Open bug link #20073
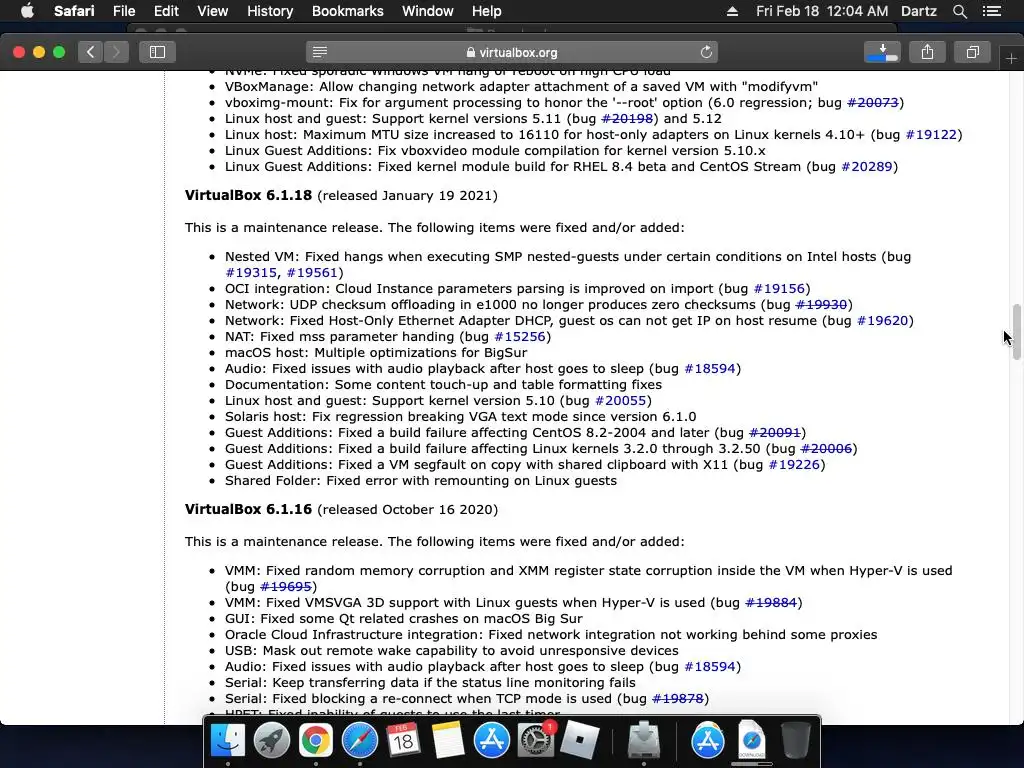 click(872, 103)
